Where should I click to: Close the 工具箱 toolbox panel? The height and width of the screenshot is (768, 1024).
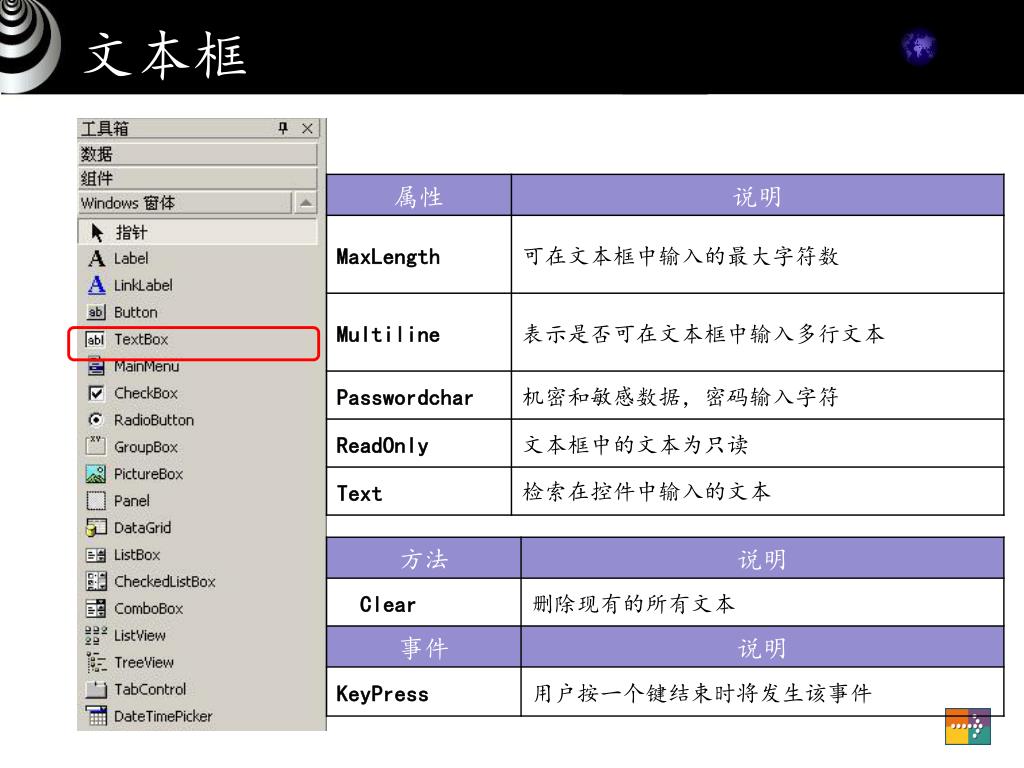point(307,129)
